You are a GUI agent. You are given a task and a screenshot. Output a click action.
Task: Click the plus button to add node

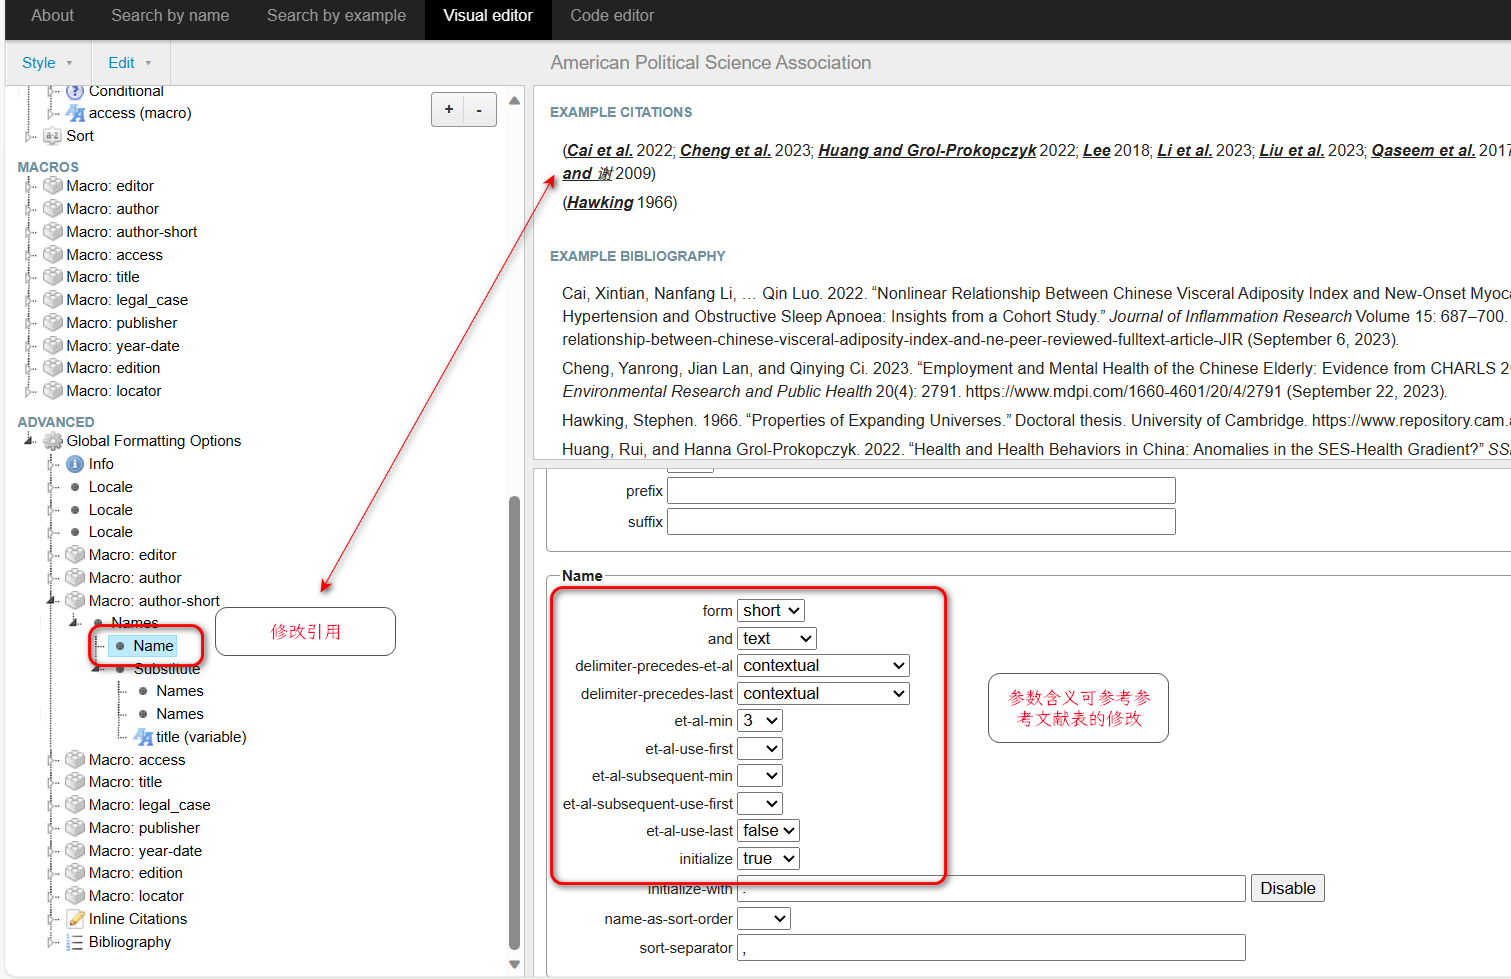448,110
